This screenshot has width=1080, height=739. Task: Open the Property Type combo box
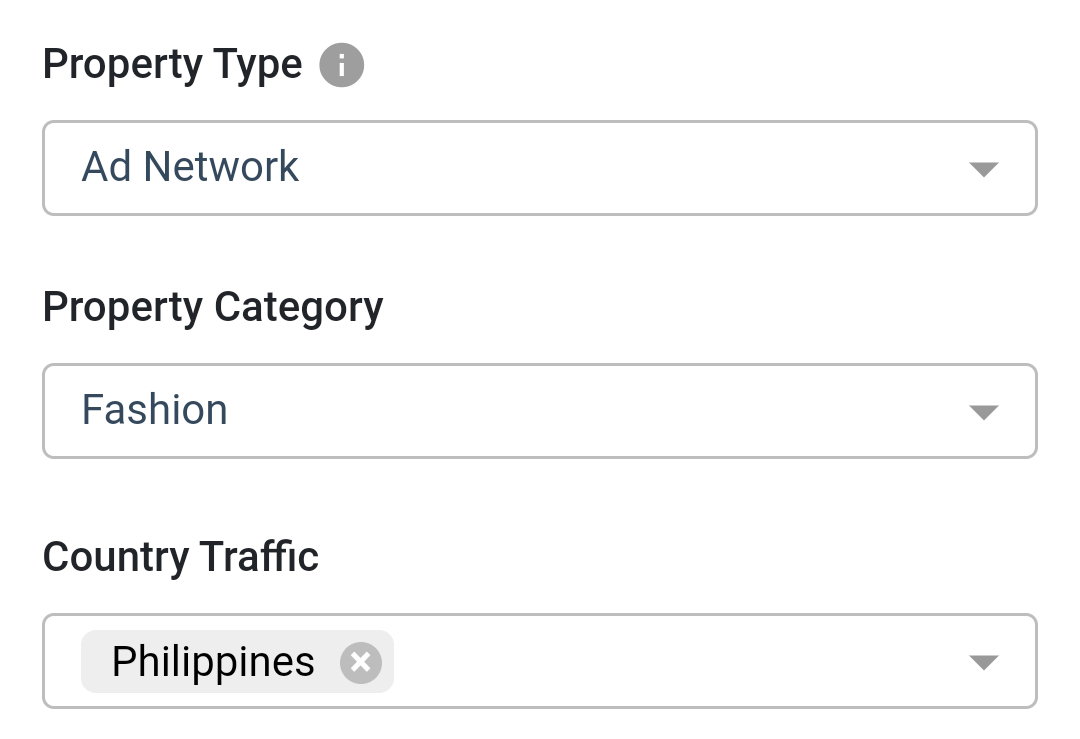pyautogui.click(x=540, y=168)
